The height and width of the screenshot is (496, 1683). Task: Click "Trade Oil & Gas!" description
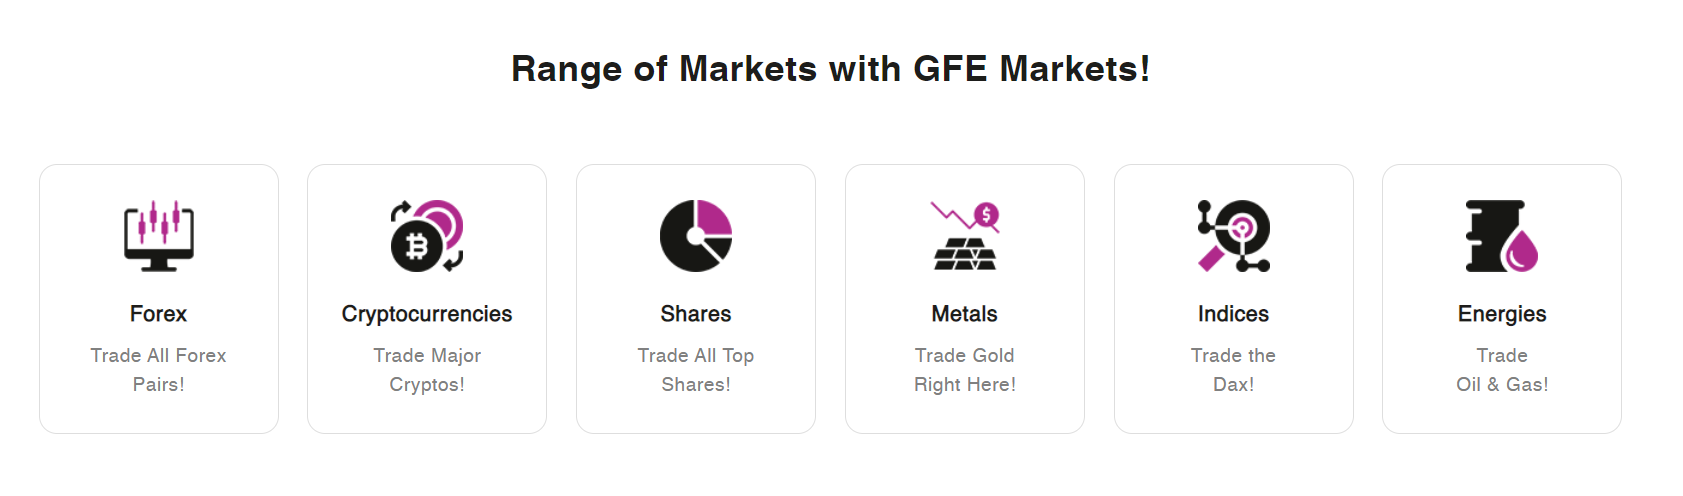[x=1502, y=370]
